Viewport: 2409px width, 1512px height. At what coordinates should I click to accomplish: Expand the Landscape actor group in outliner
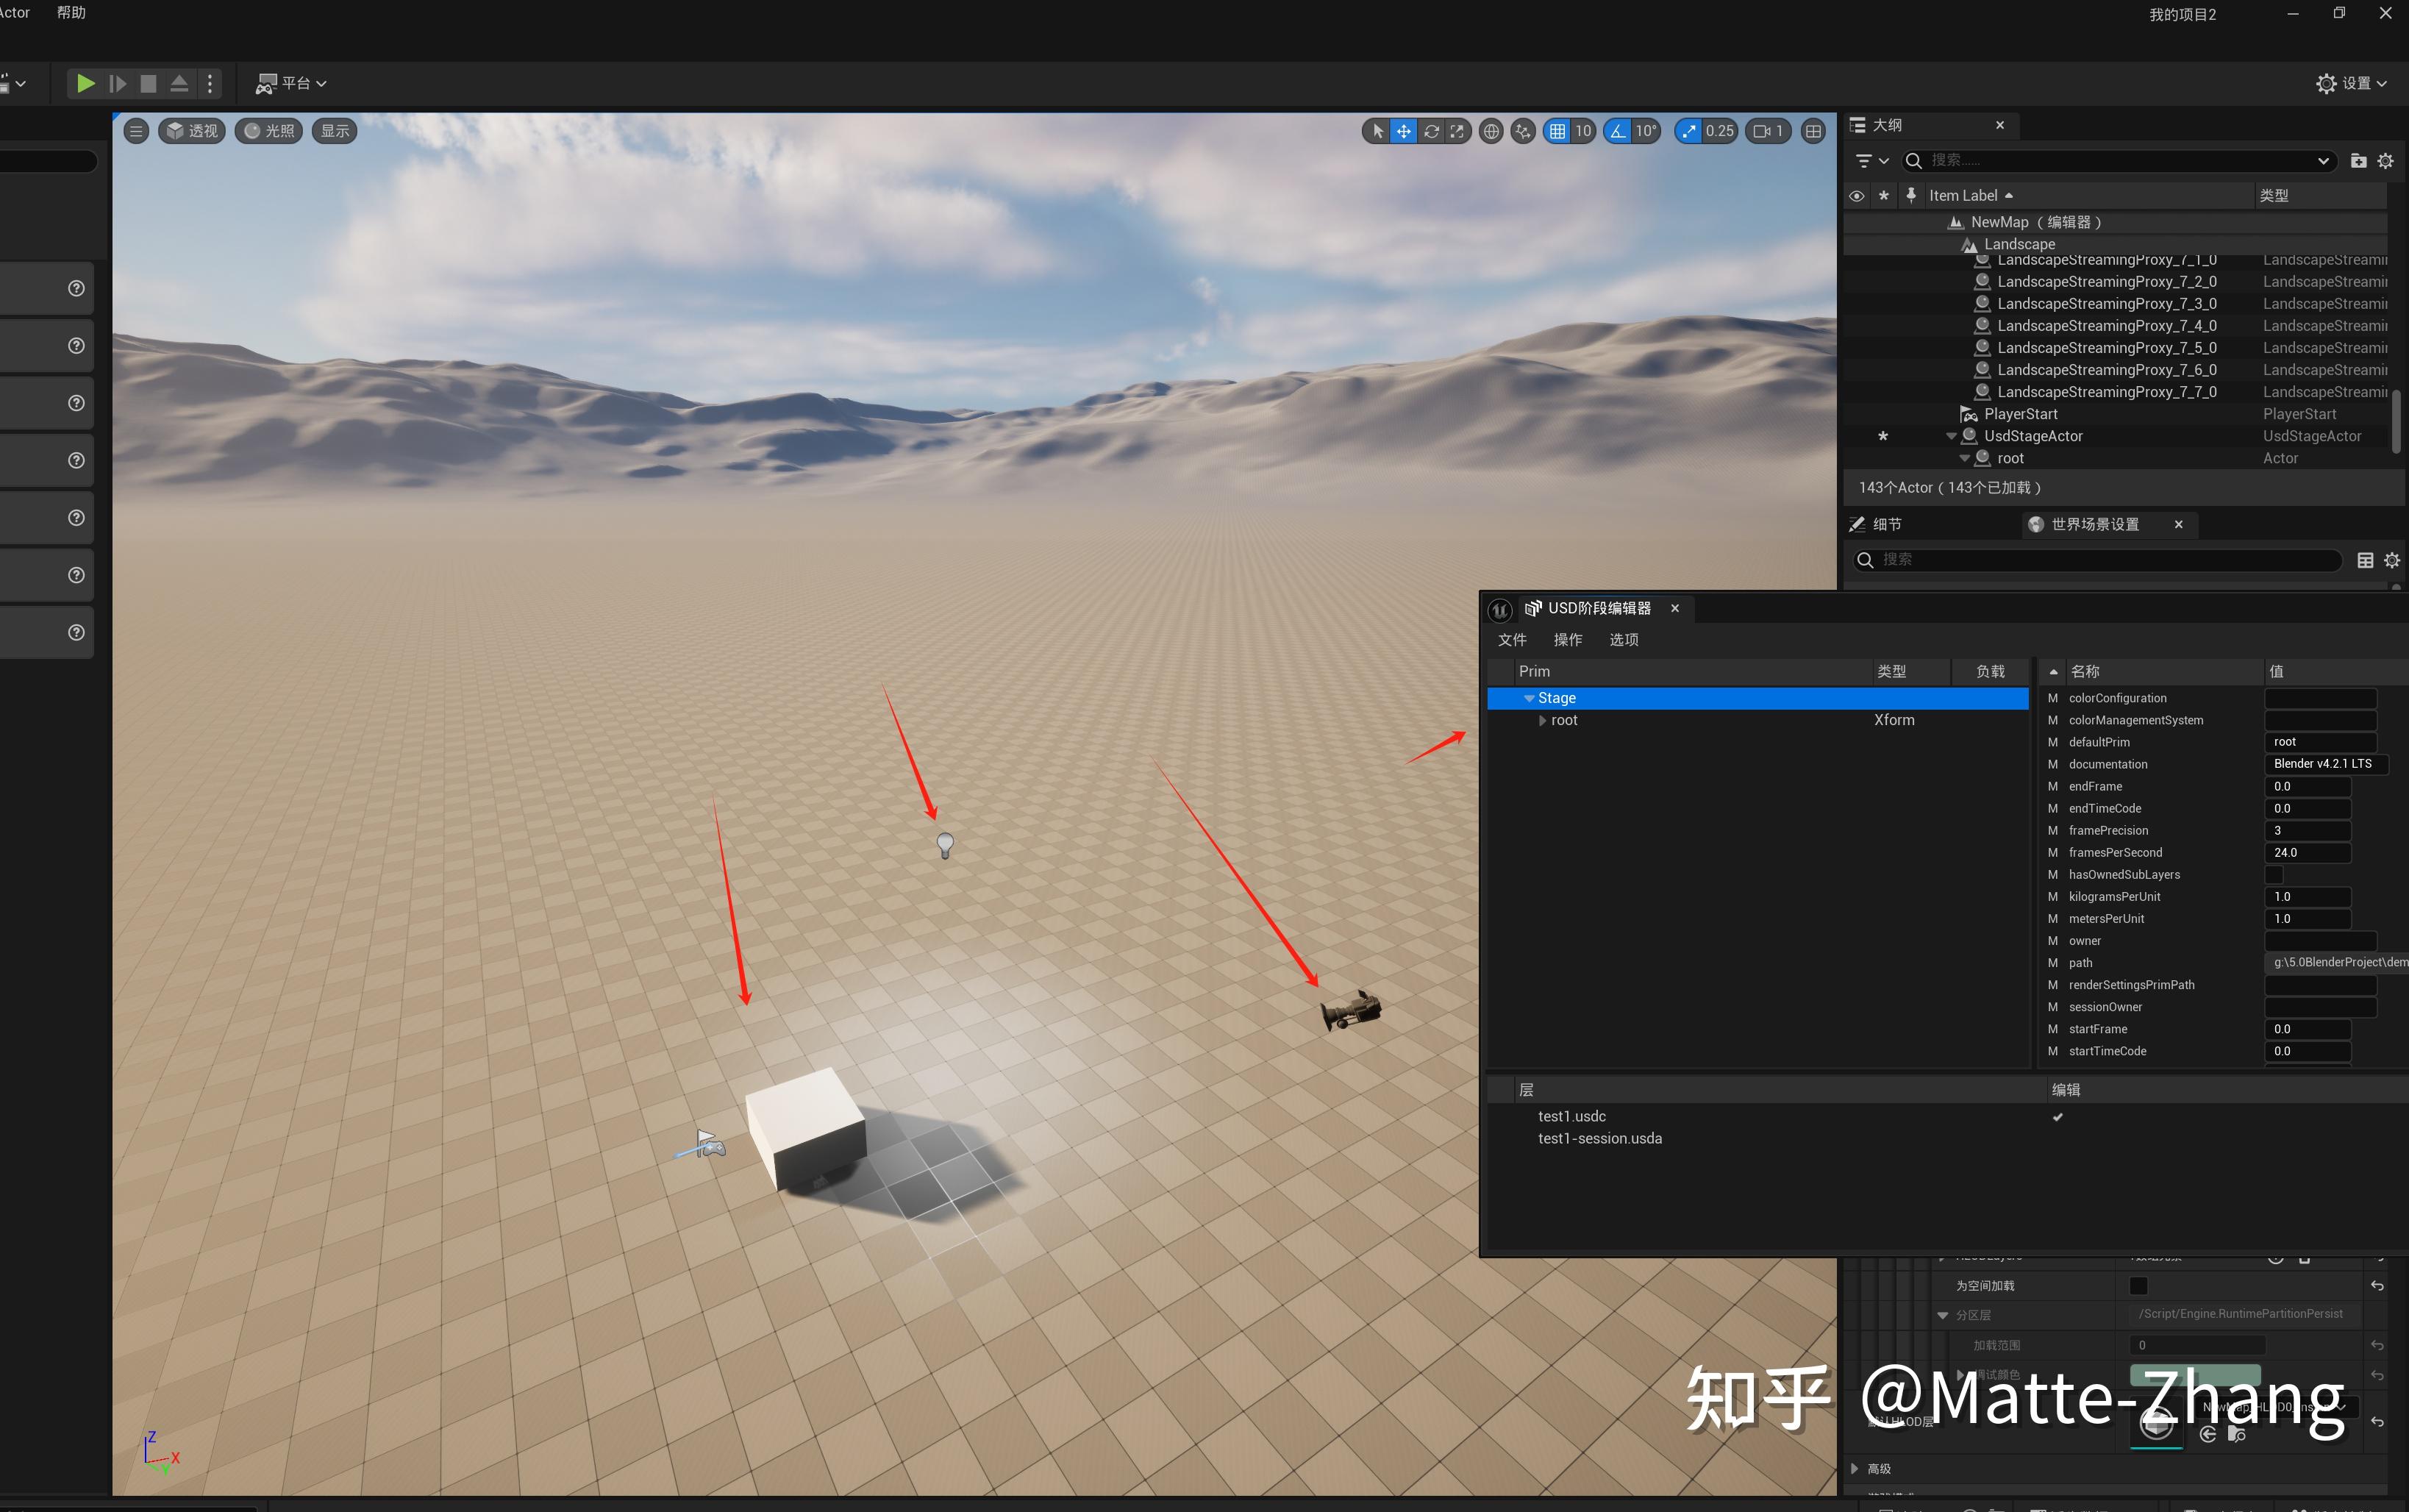click(x=1949, y=244)
